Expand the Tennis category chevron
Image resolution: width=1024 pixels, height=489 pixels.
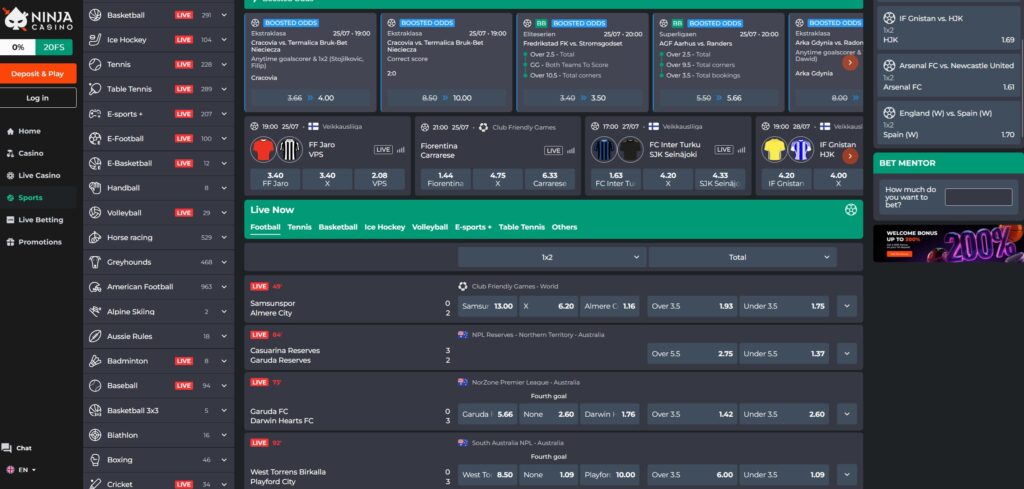click(224, 65)
